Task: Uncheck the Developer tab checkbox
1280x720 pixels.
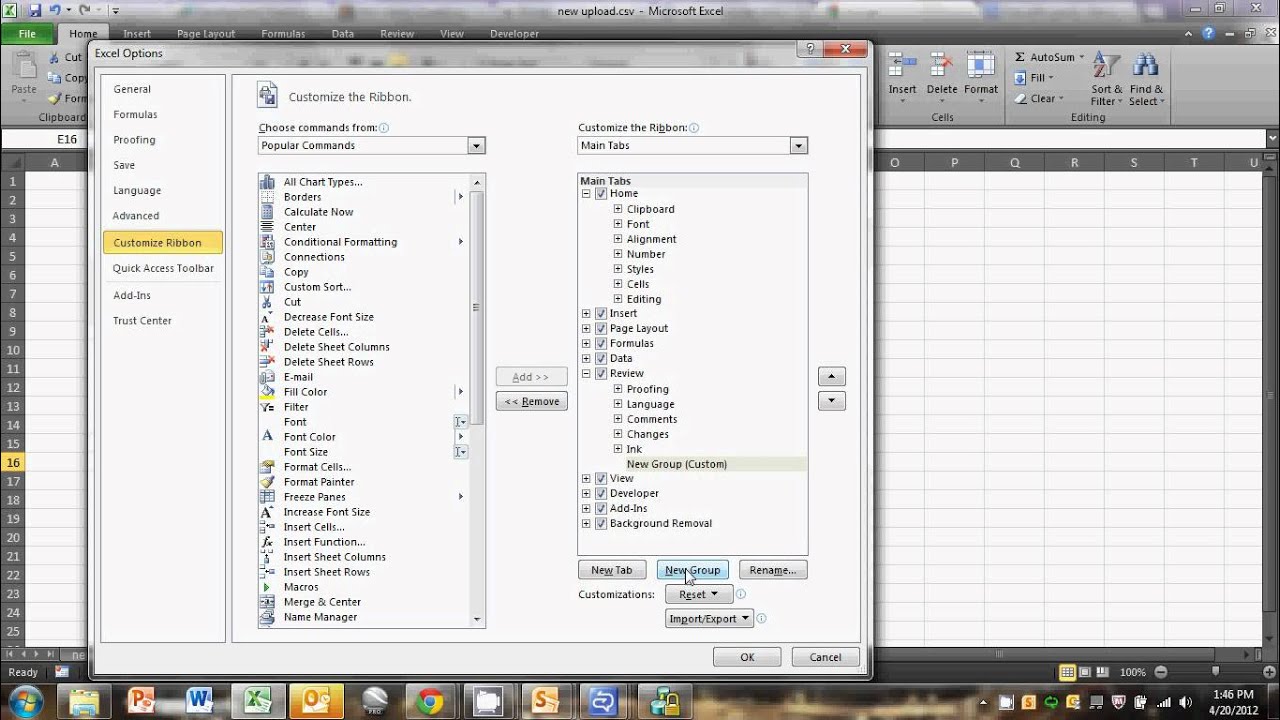Action: [601, 494]
